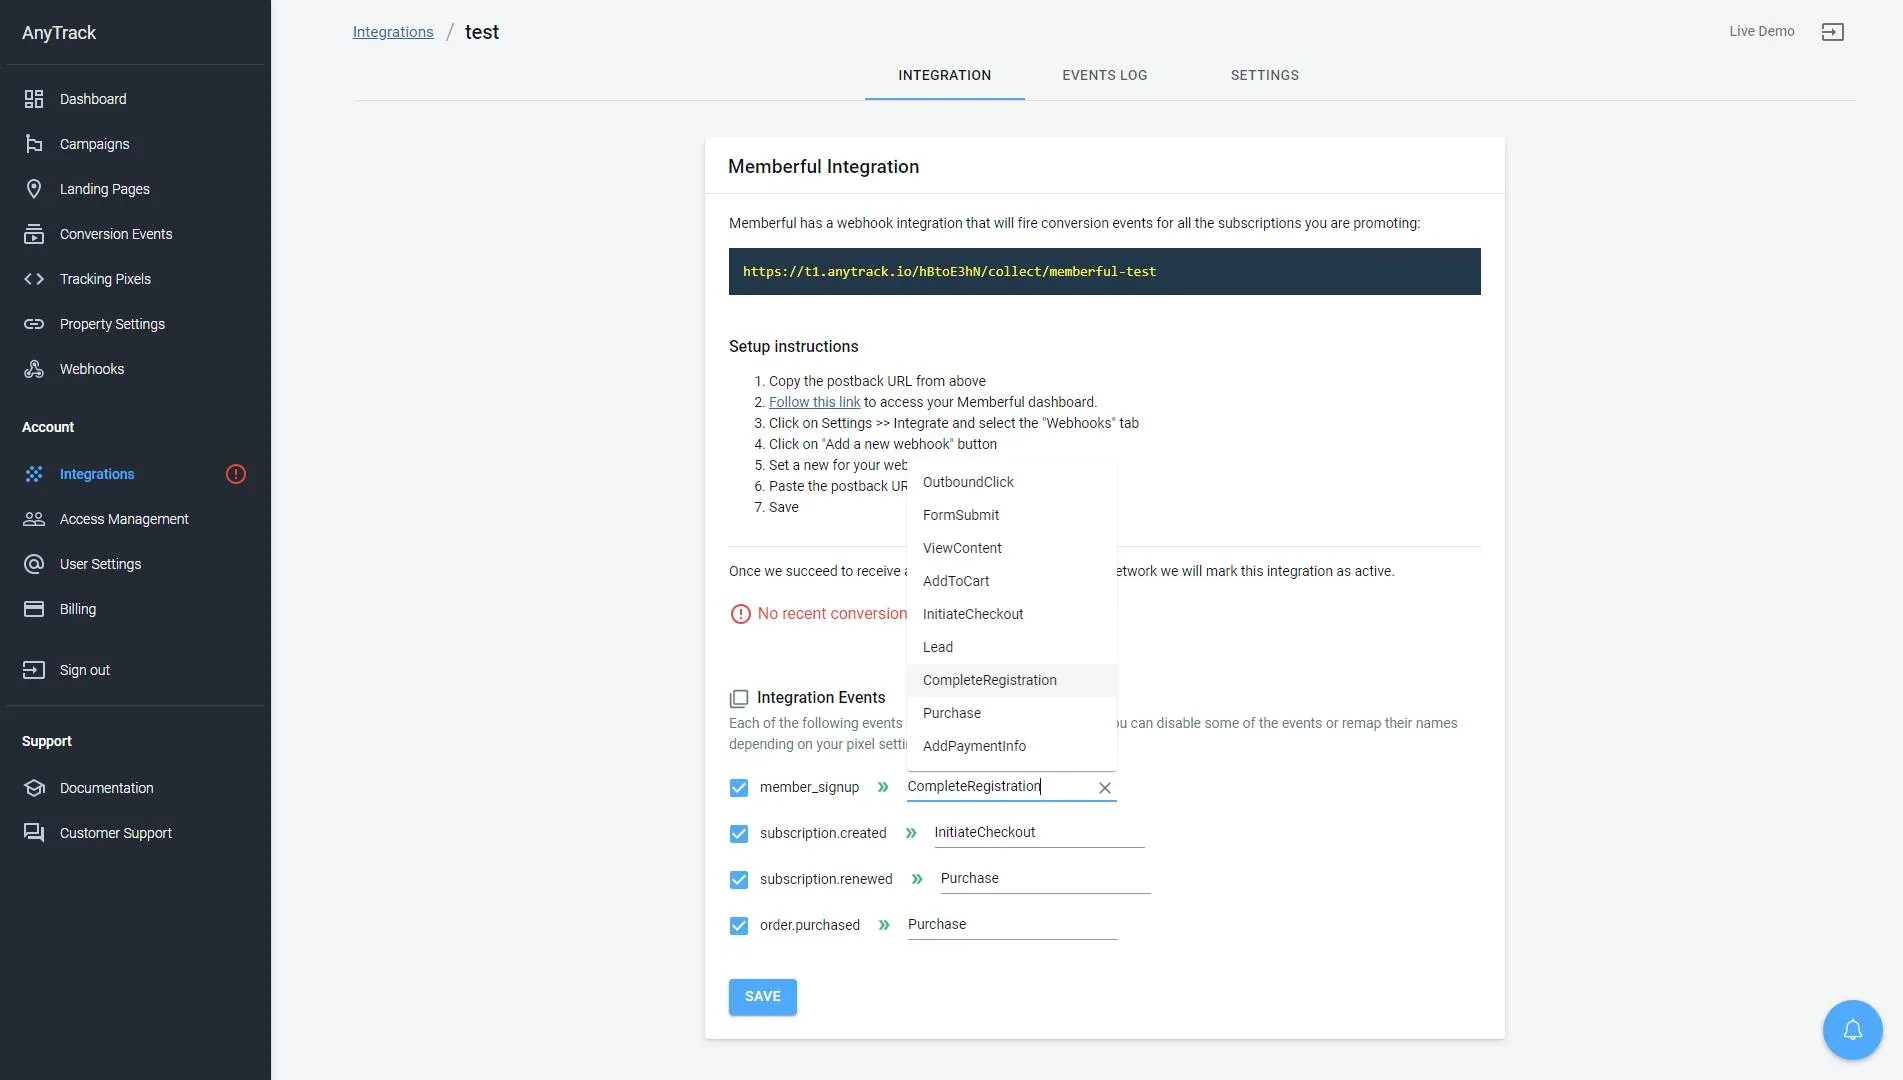The image size is (1903, 1080).
Task: Select Lead from dropdown list
Action: click(1012, 647)
